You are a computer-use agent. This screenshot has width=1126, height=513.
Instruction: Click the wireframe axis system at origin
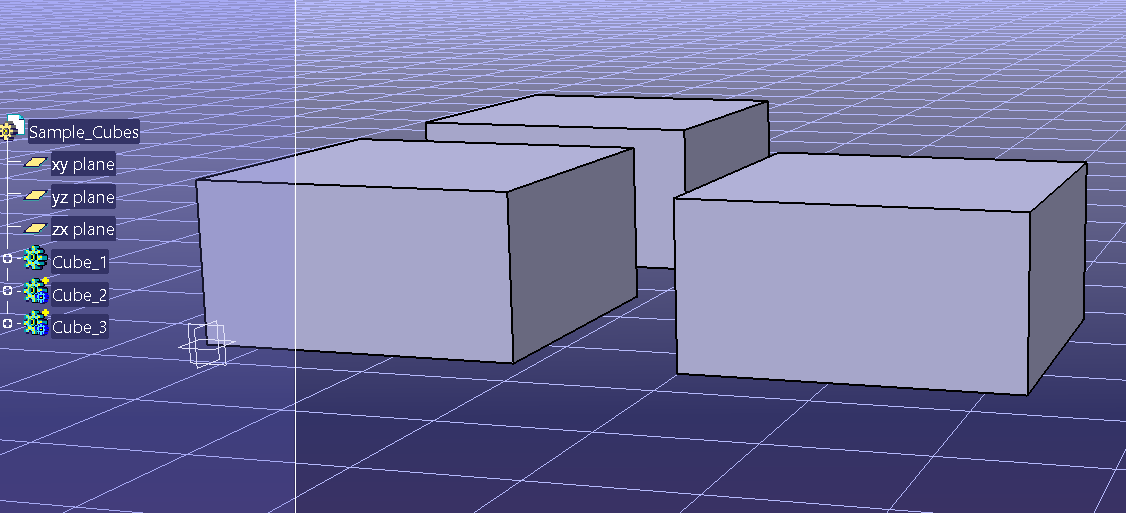[207, 343]
